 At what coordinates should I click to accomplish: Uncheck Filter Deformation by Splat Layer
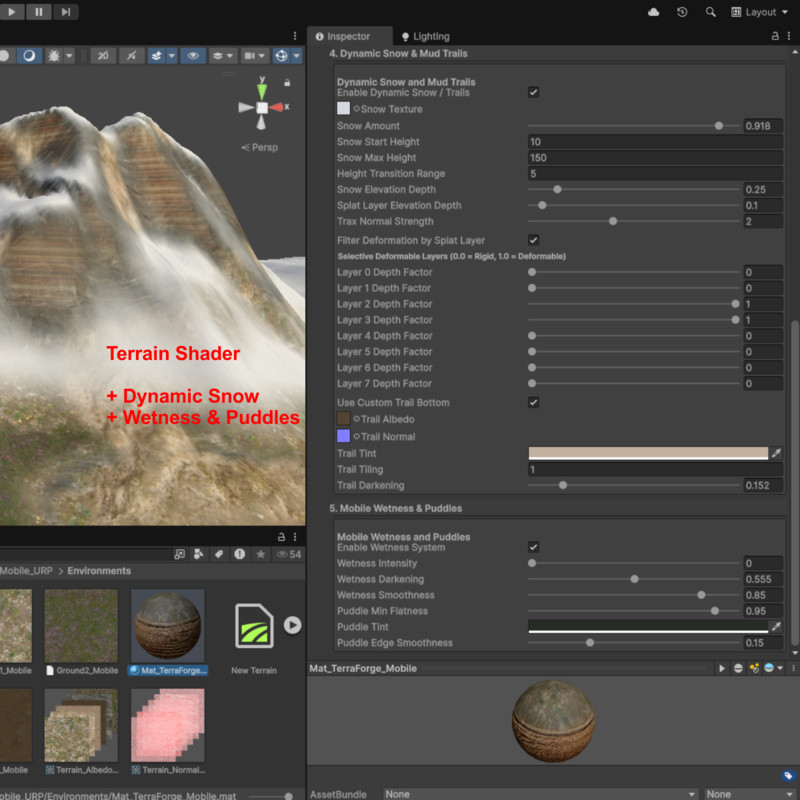[x=533, y=240]
